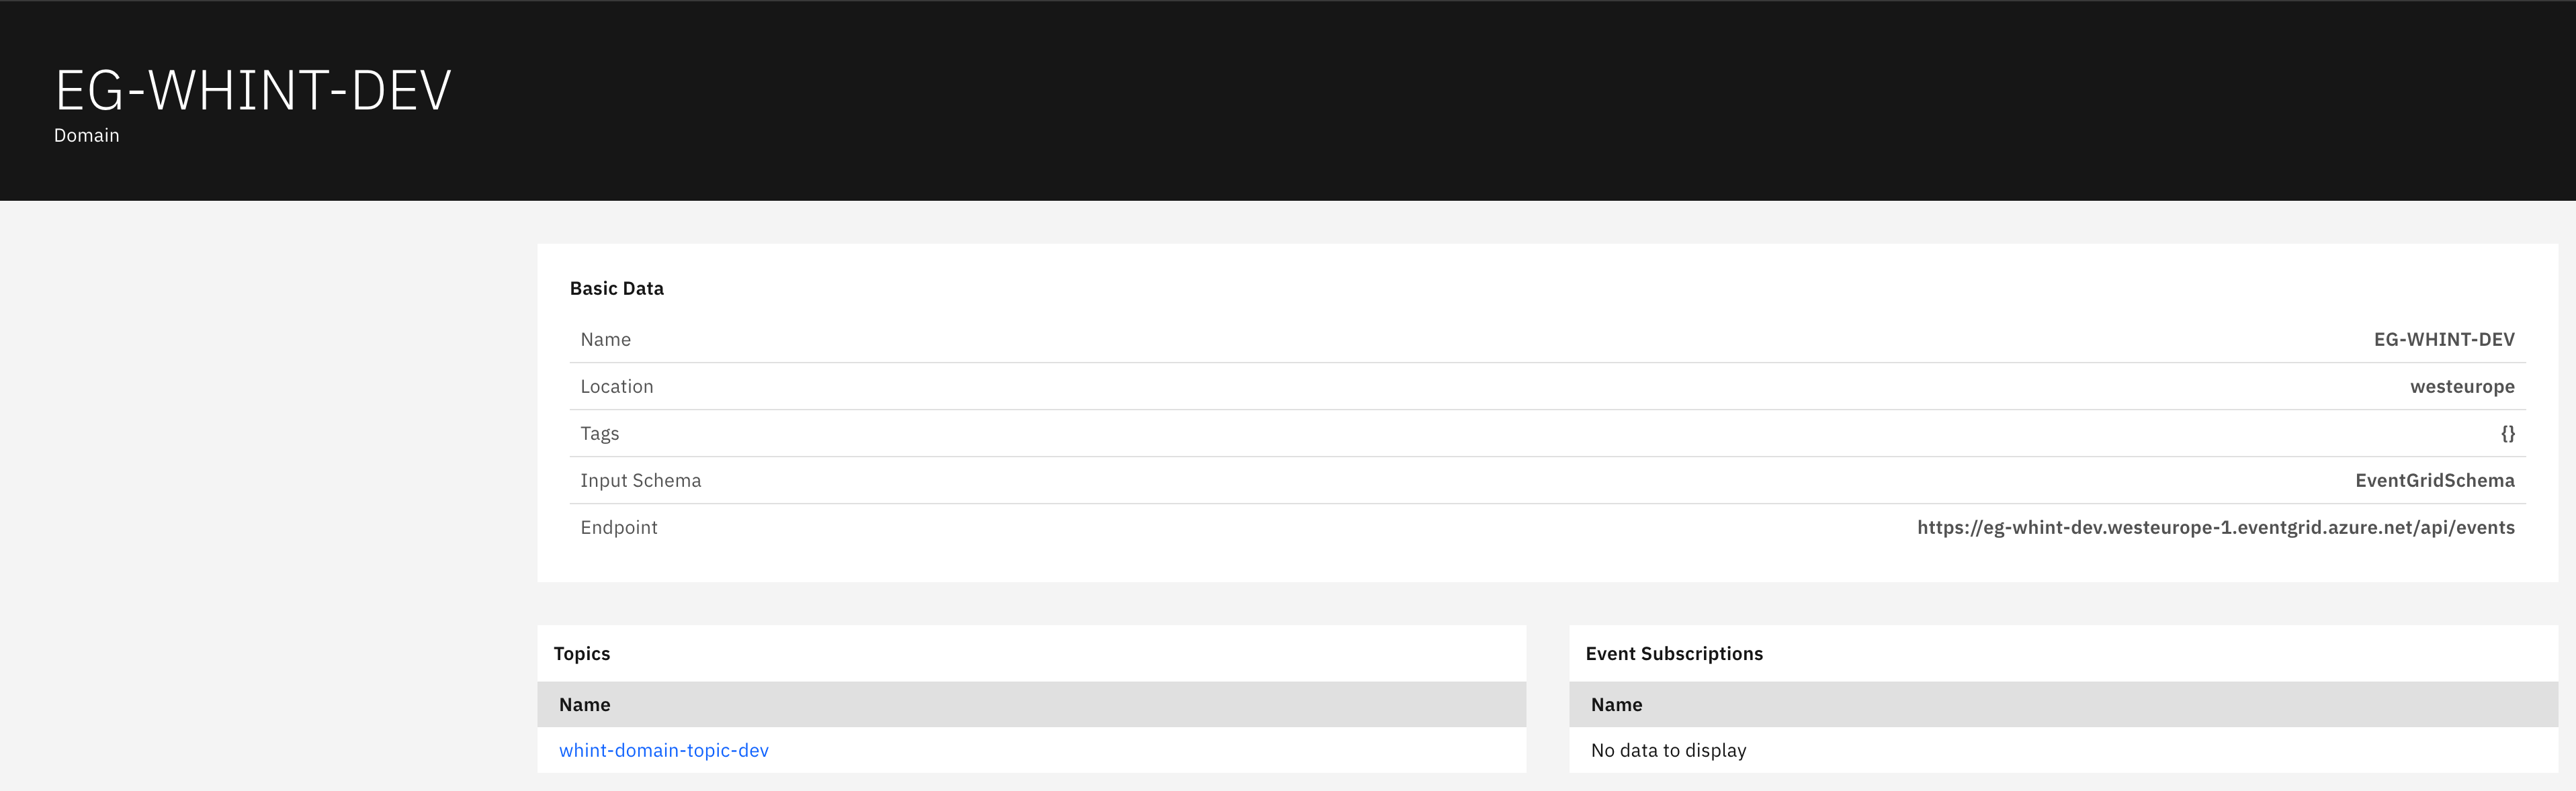Click the Location row label
Screen dimensions: 2576x791
[616, 386]
